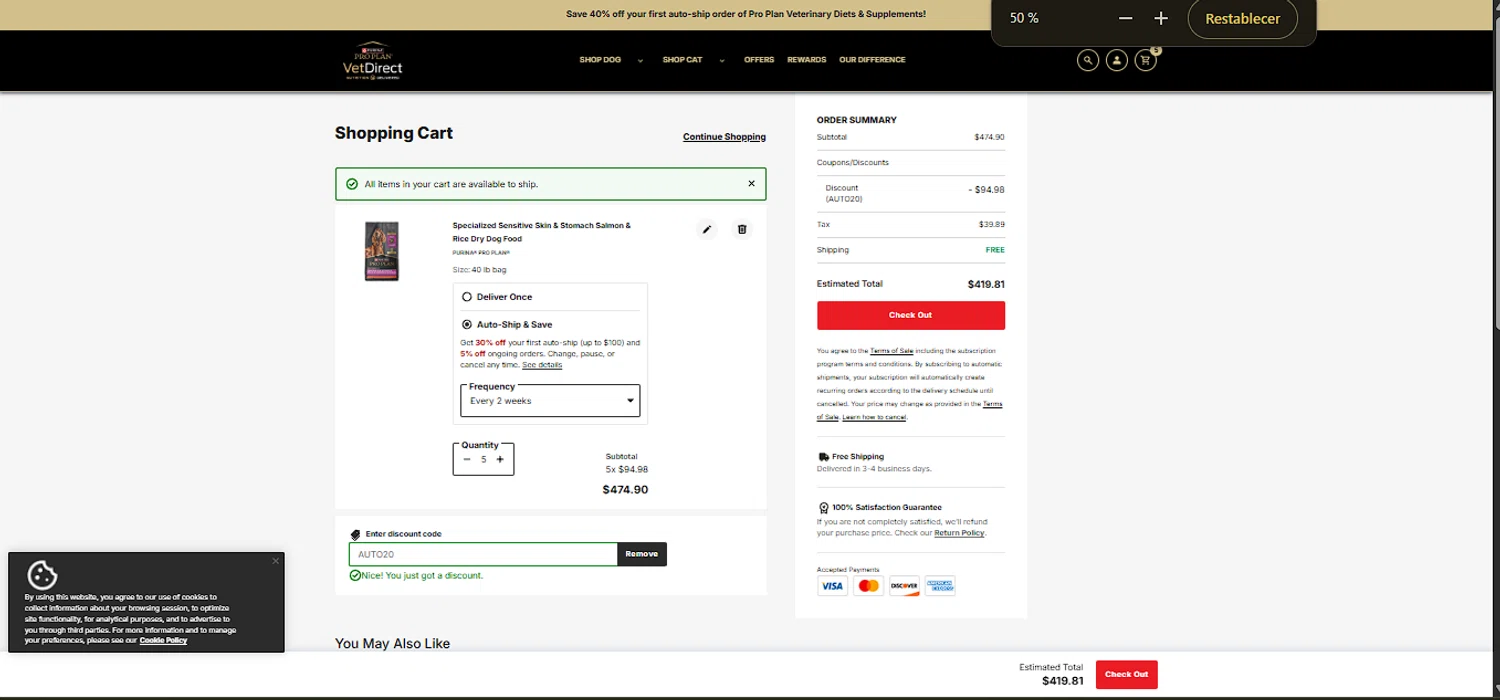Increase browser zoom with plus button

click(x=1161, y=18)
